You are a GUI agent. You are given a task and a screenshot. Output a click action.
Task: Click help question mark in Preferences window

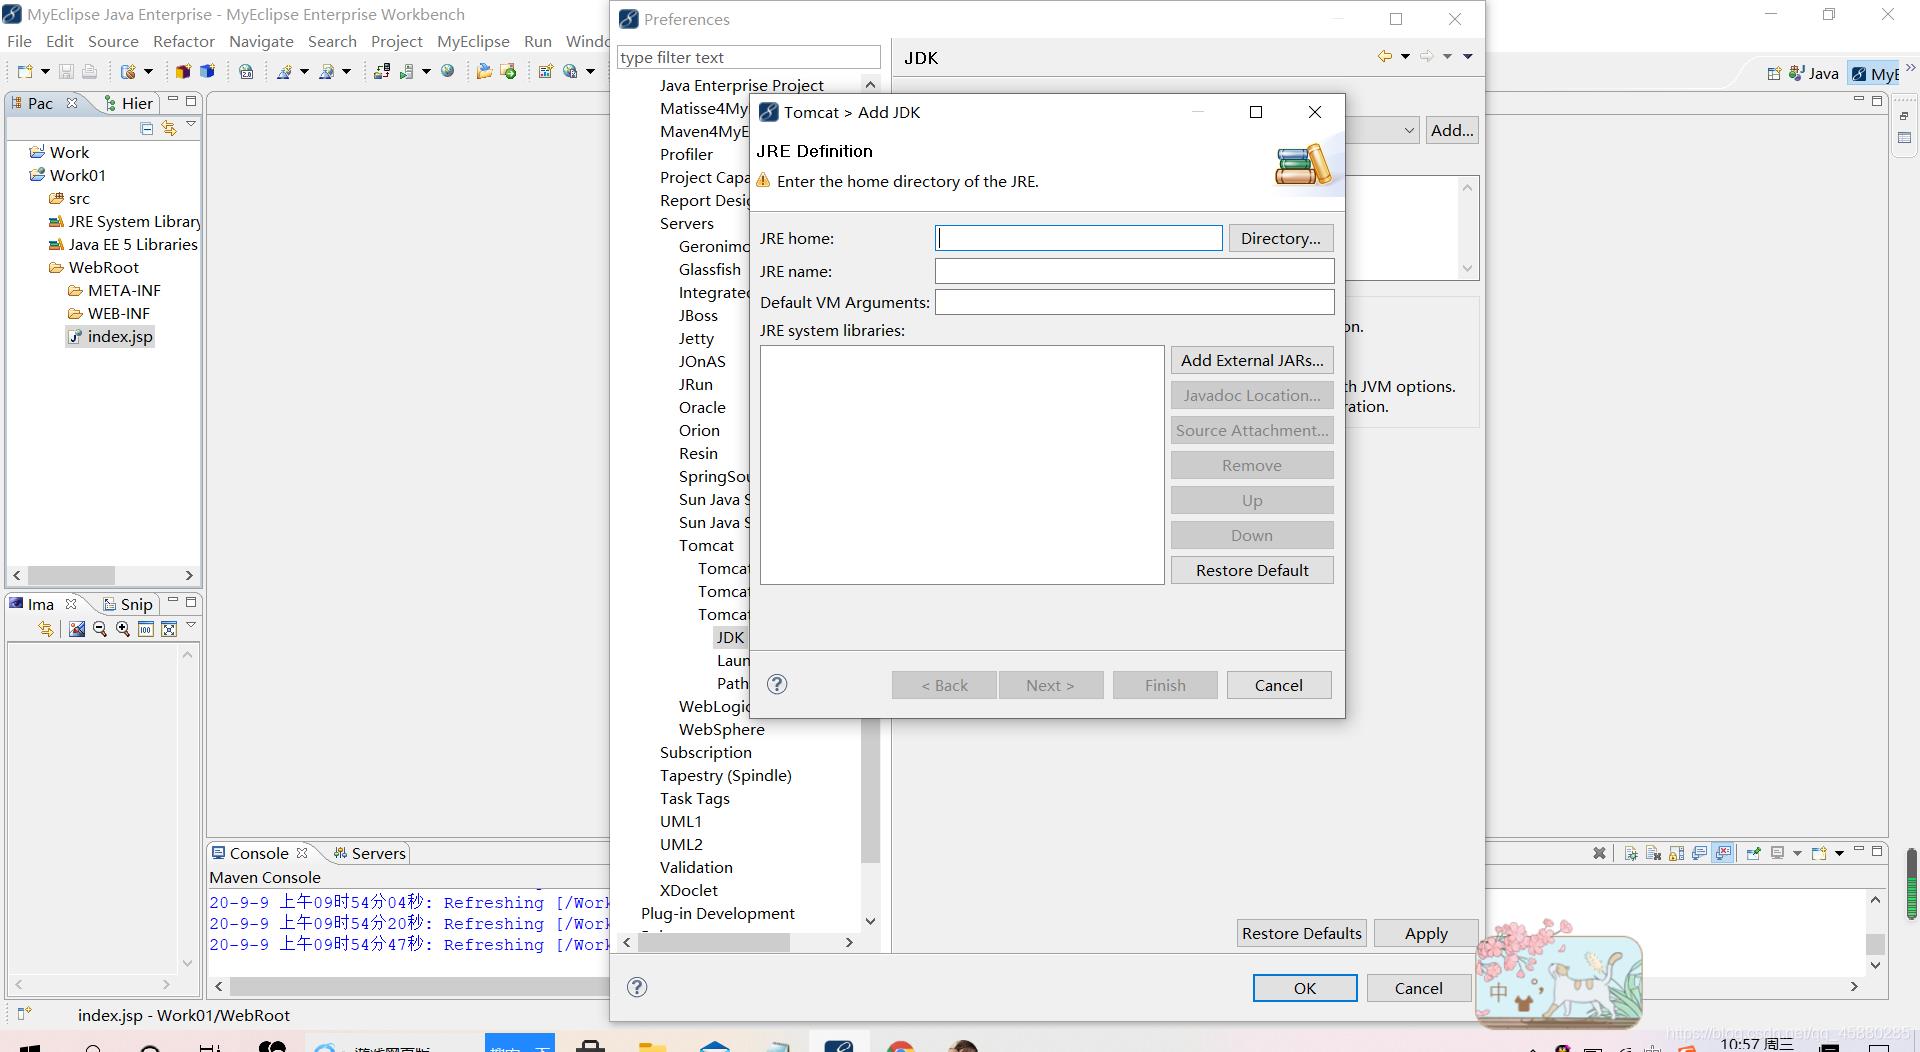click(637, 987)
